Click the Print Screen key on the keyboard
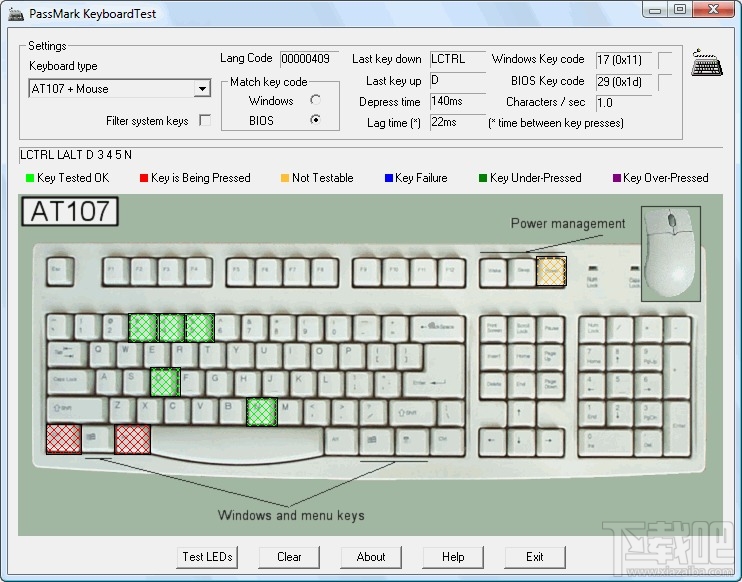Image resolution: width=742 pixels, height=582 pixels. (x=494, y=328)
